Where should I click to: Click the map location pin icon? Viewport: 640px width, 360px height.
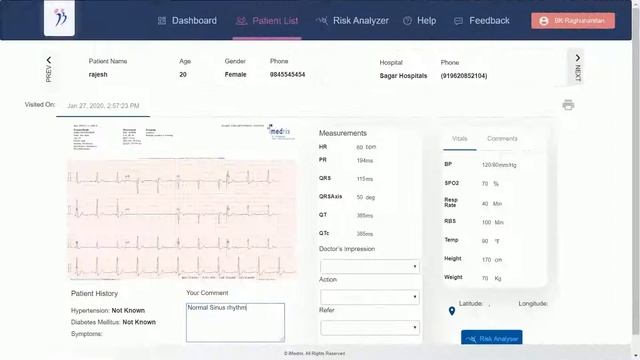(452, 311)
